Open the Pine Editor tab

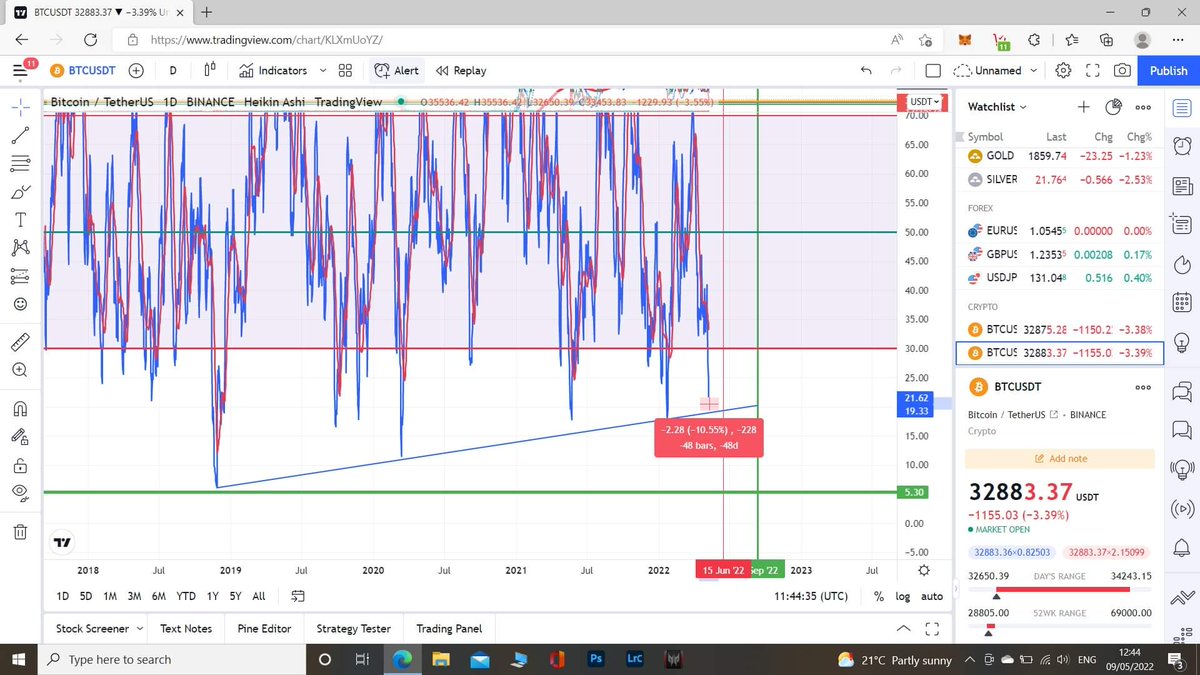pos(264,628)
